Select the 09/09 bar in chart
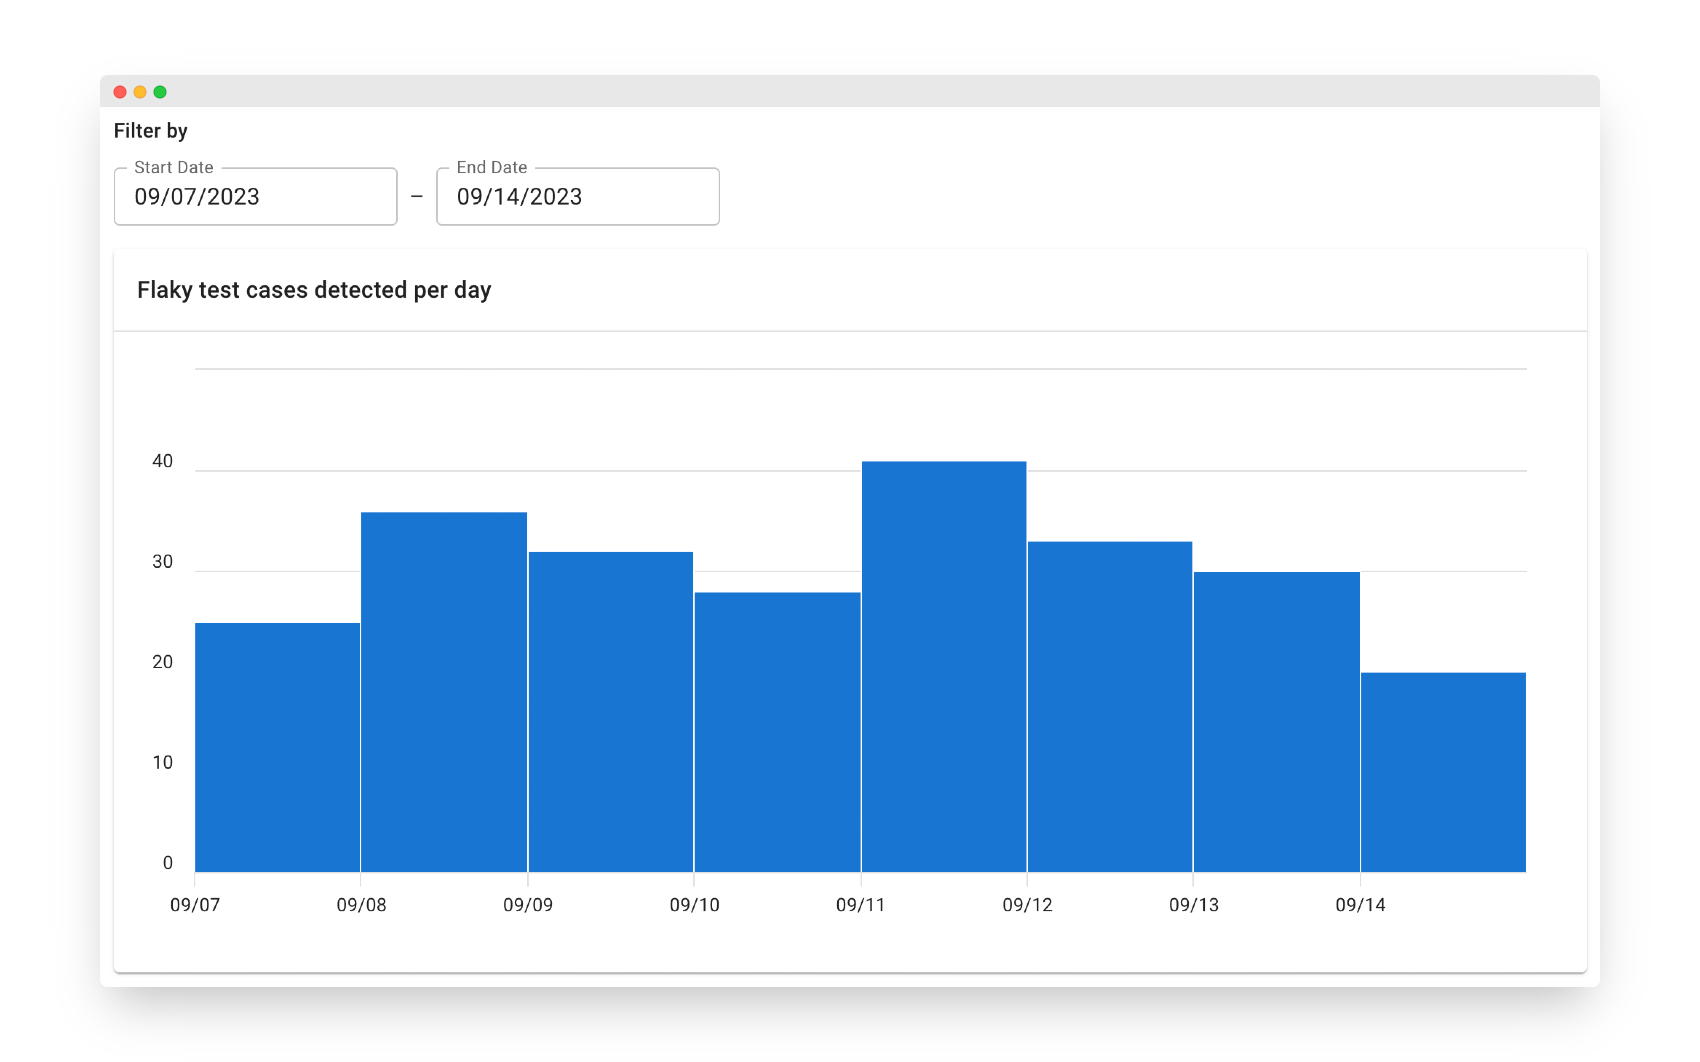1700x1062 pixels. tap(611, 712)
